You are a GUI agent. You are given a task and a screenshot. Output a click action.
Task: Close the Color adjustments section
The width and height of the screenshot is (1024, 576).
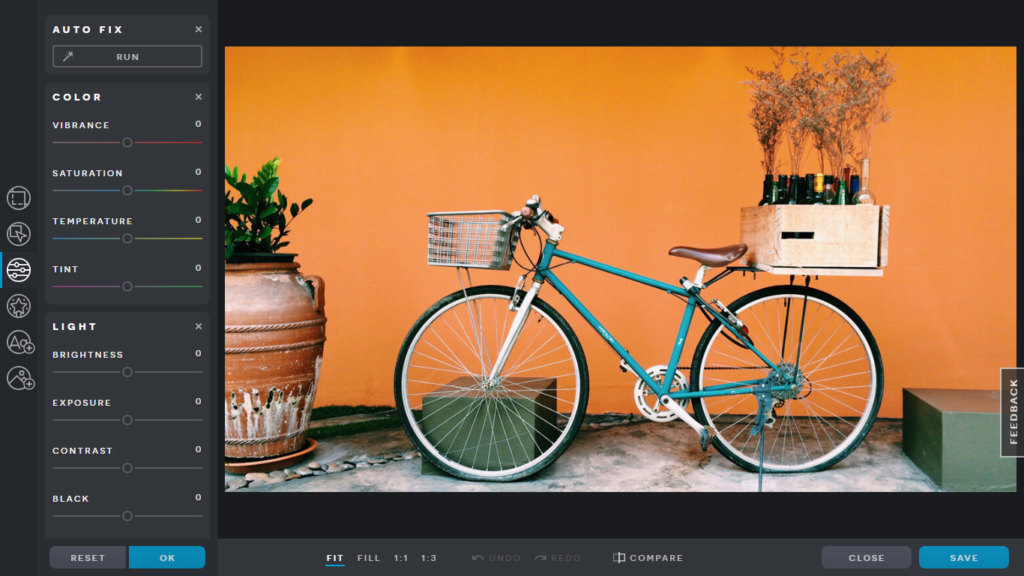click(x=198, y=97)
